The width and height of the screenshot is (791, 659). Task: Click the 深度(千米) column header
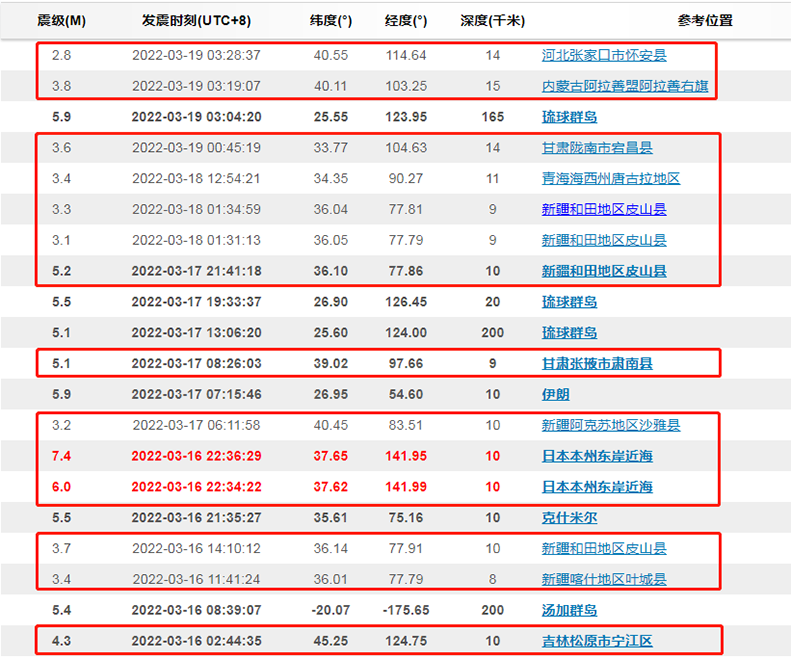[x=492, y=20]
